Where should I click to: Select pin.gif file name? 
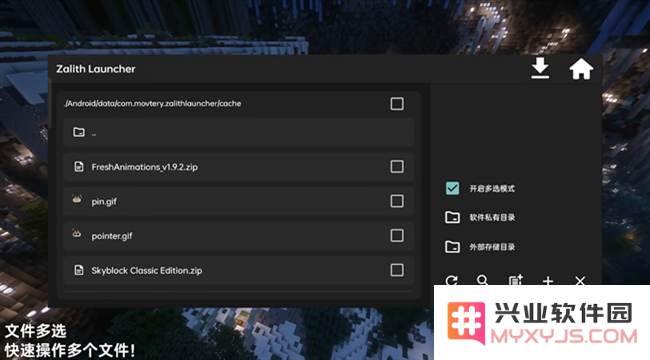click(104, 202)
